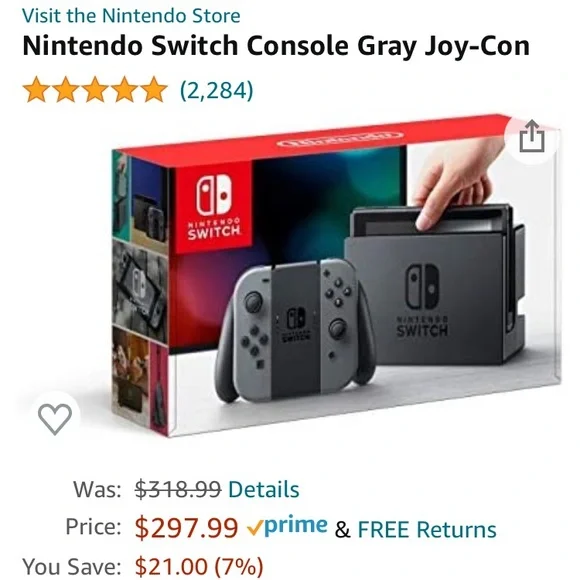Click the side panel photos on the box
Screen dimensions: 580x580
[140, 293]
